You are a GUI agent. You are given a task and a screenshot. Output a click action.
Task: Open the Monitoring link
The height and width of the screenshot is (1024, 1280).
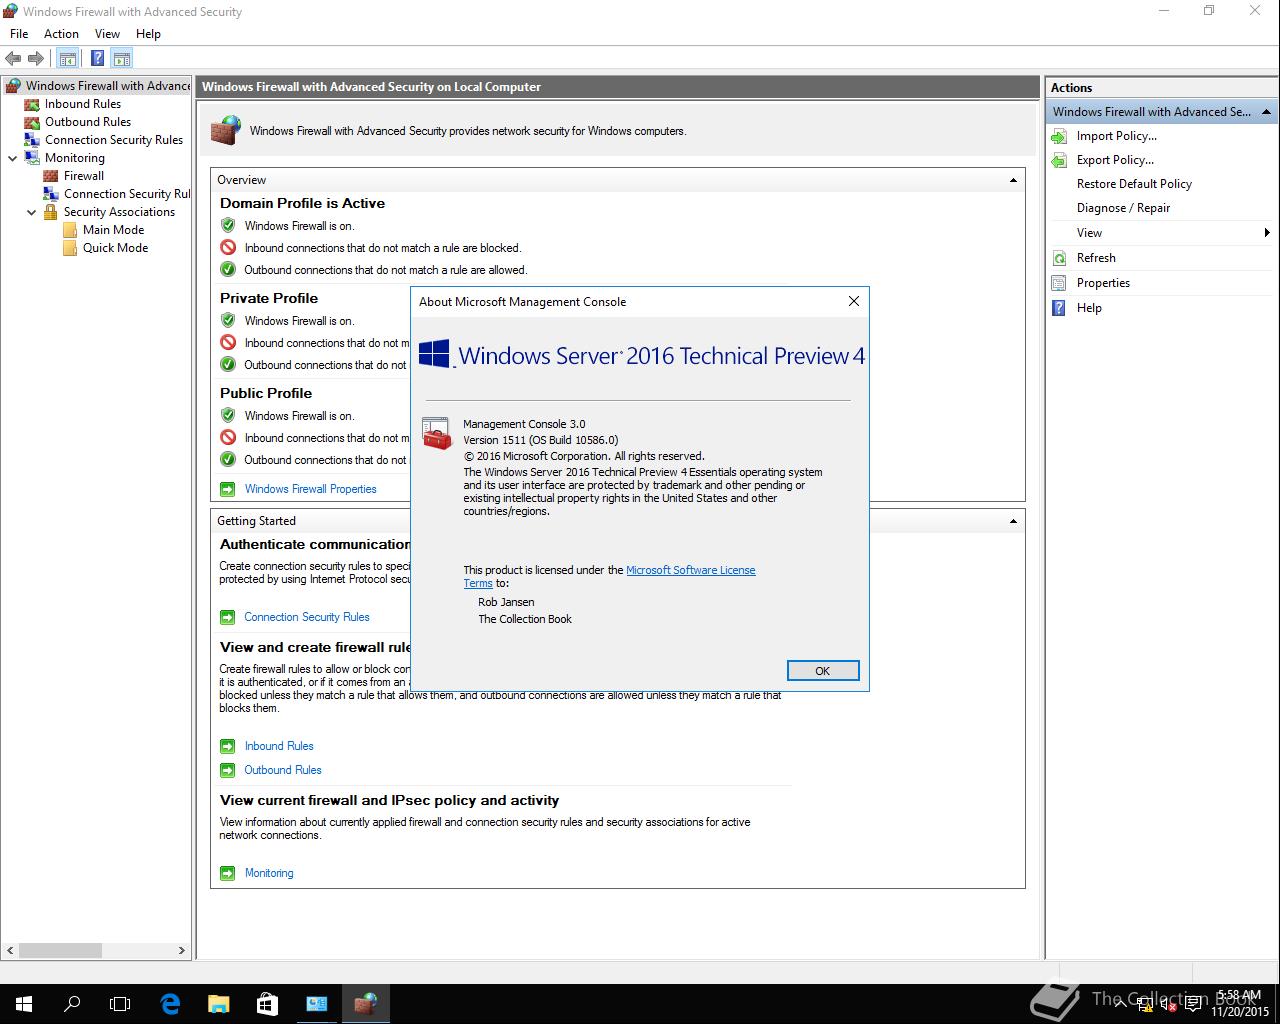(269, 873)
